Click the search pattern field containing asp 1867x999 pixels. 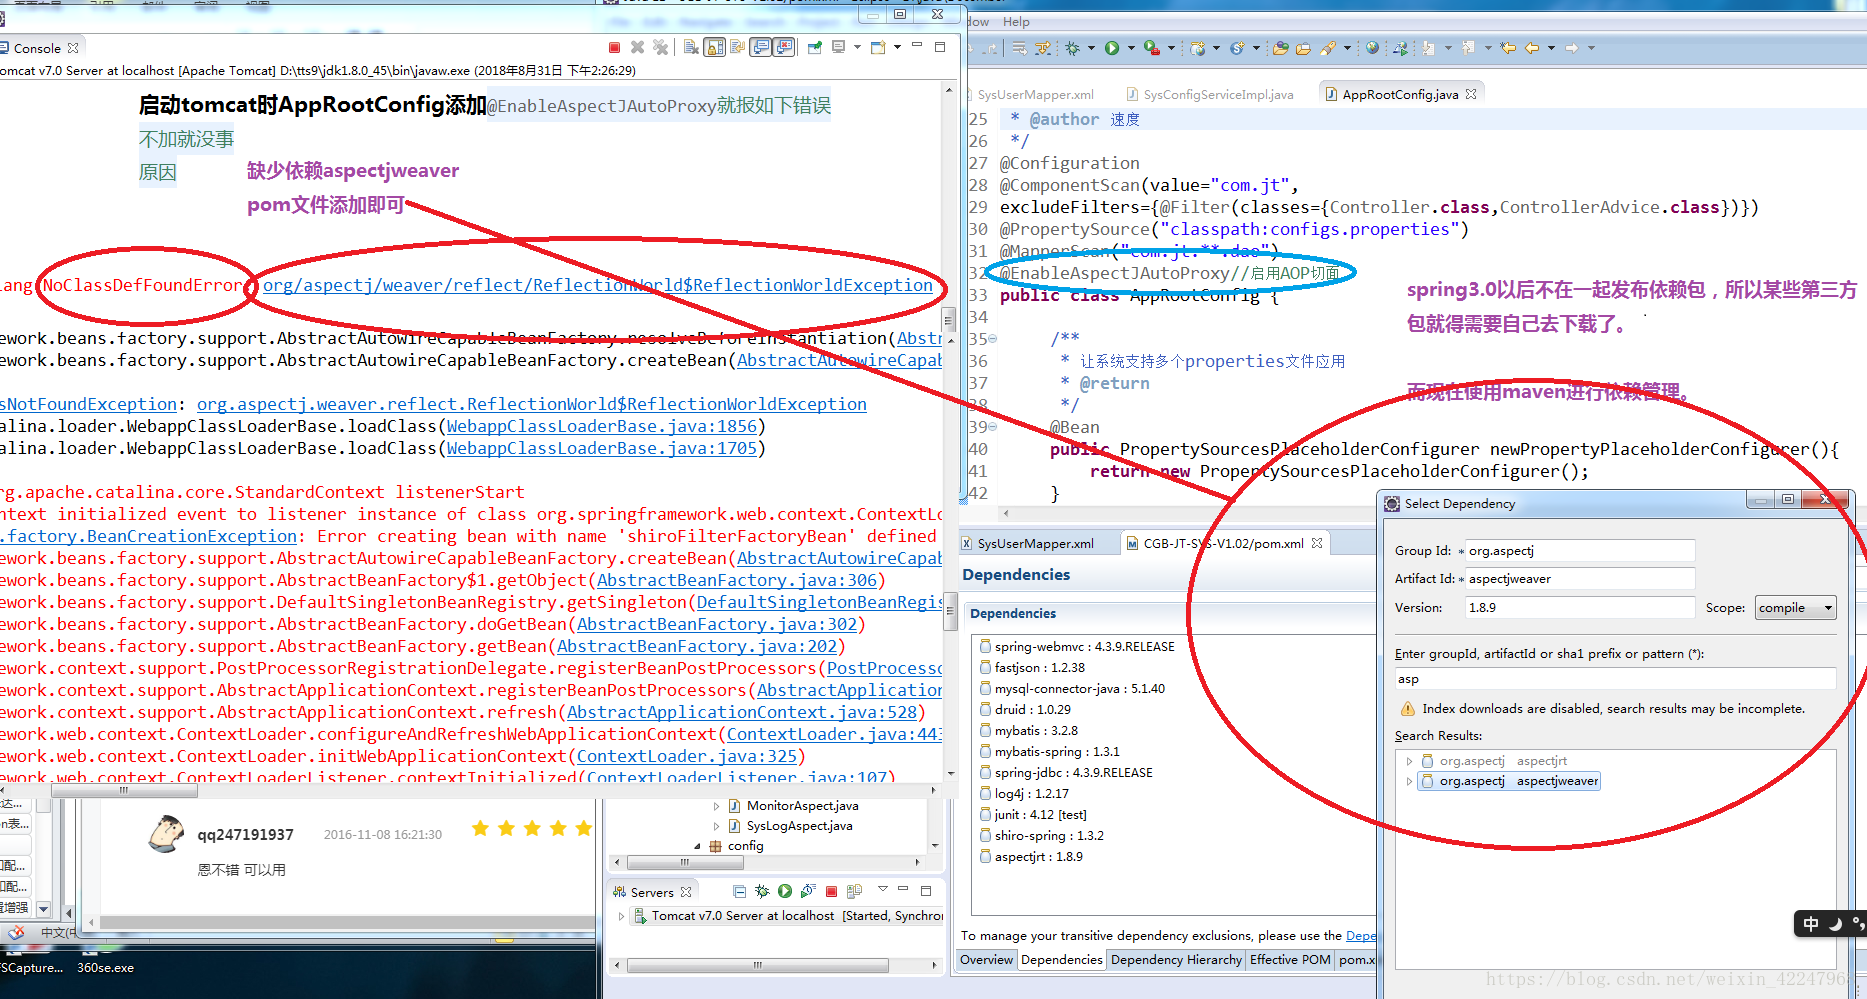(x=1615, y=679)
